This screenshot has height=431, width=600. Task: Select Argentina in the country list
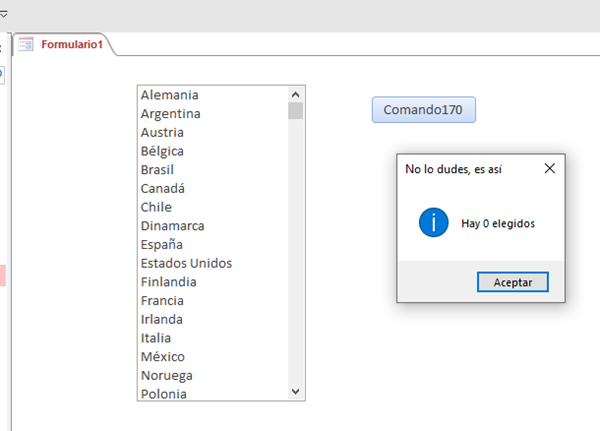212,114
